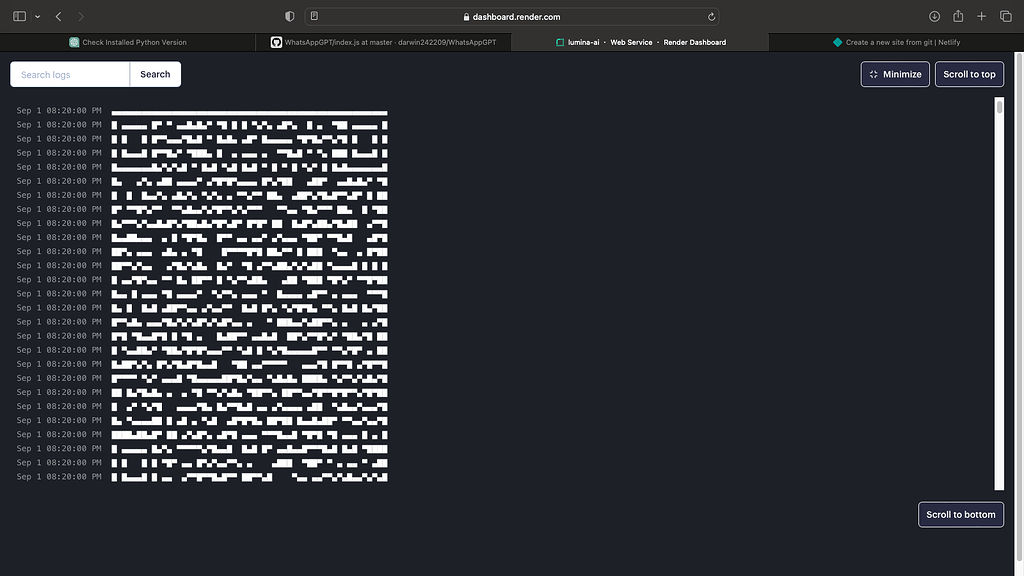This screenshot has width=1024, height=576.
Task: Click the forward navigation arrow
Action: (x=80, y=16)
